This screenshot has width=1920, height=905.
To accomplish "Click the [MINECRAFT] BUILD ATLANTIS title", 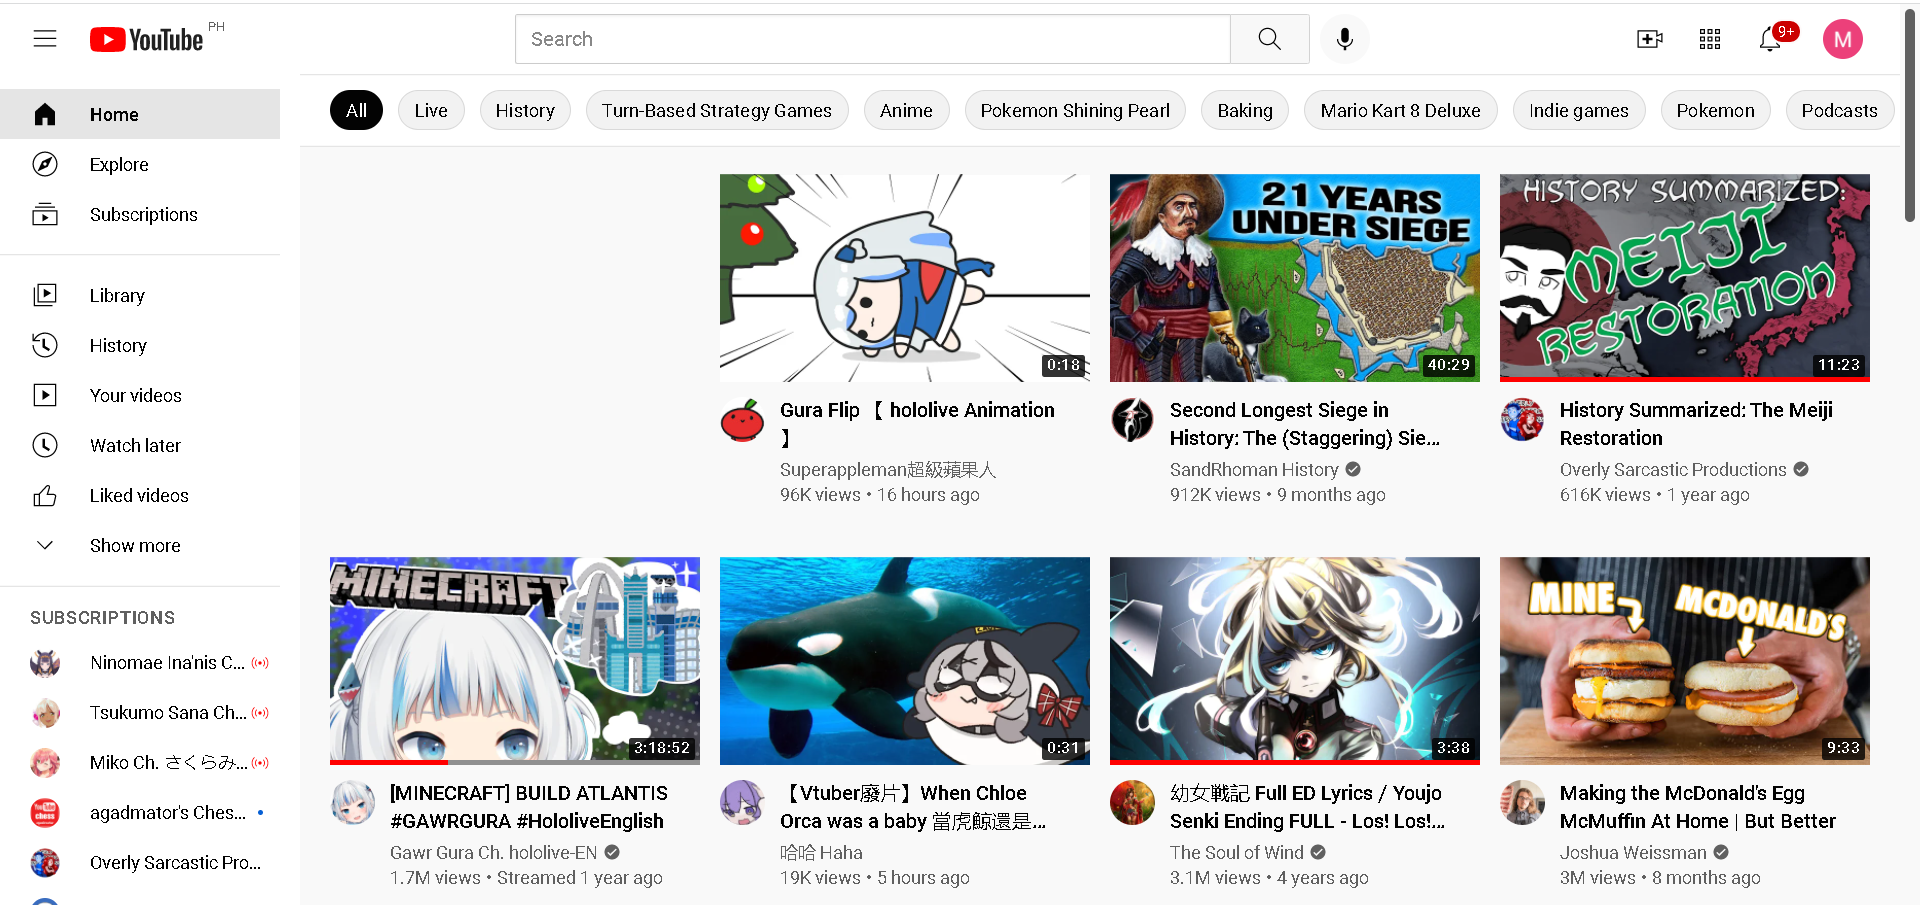I will pos(529,807).
